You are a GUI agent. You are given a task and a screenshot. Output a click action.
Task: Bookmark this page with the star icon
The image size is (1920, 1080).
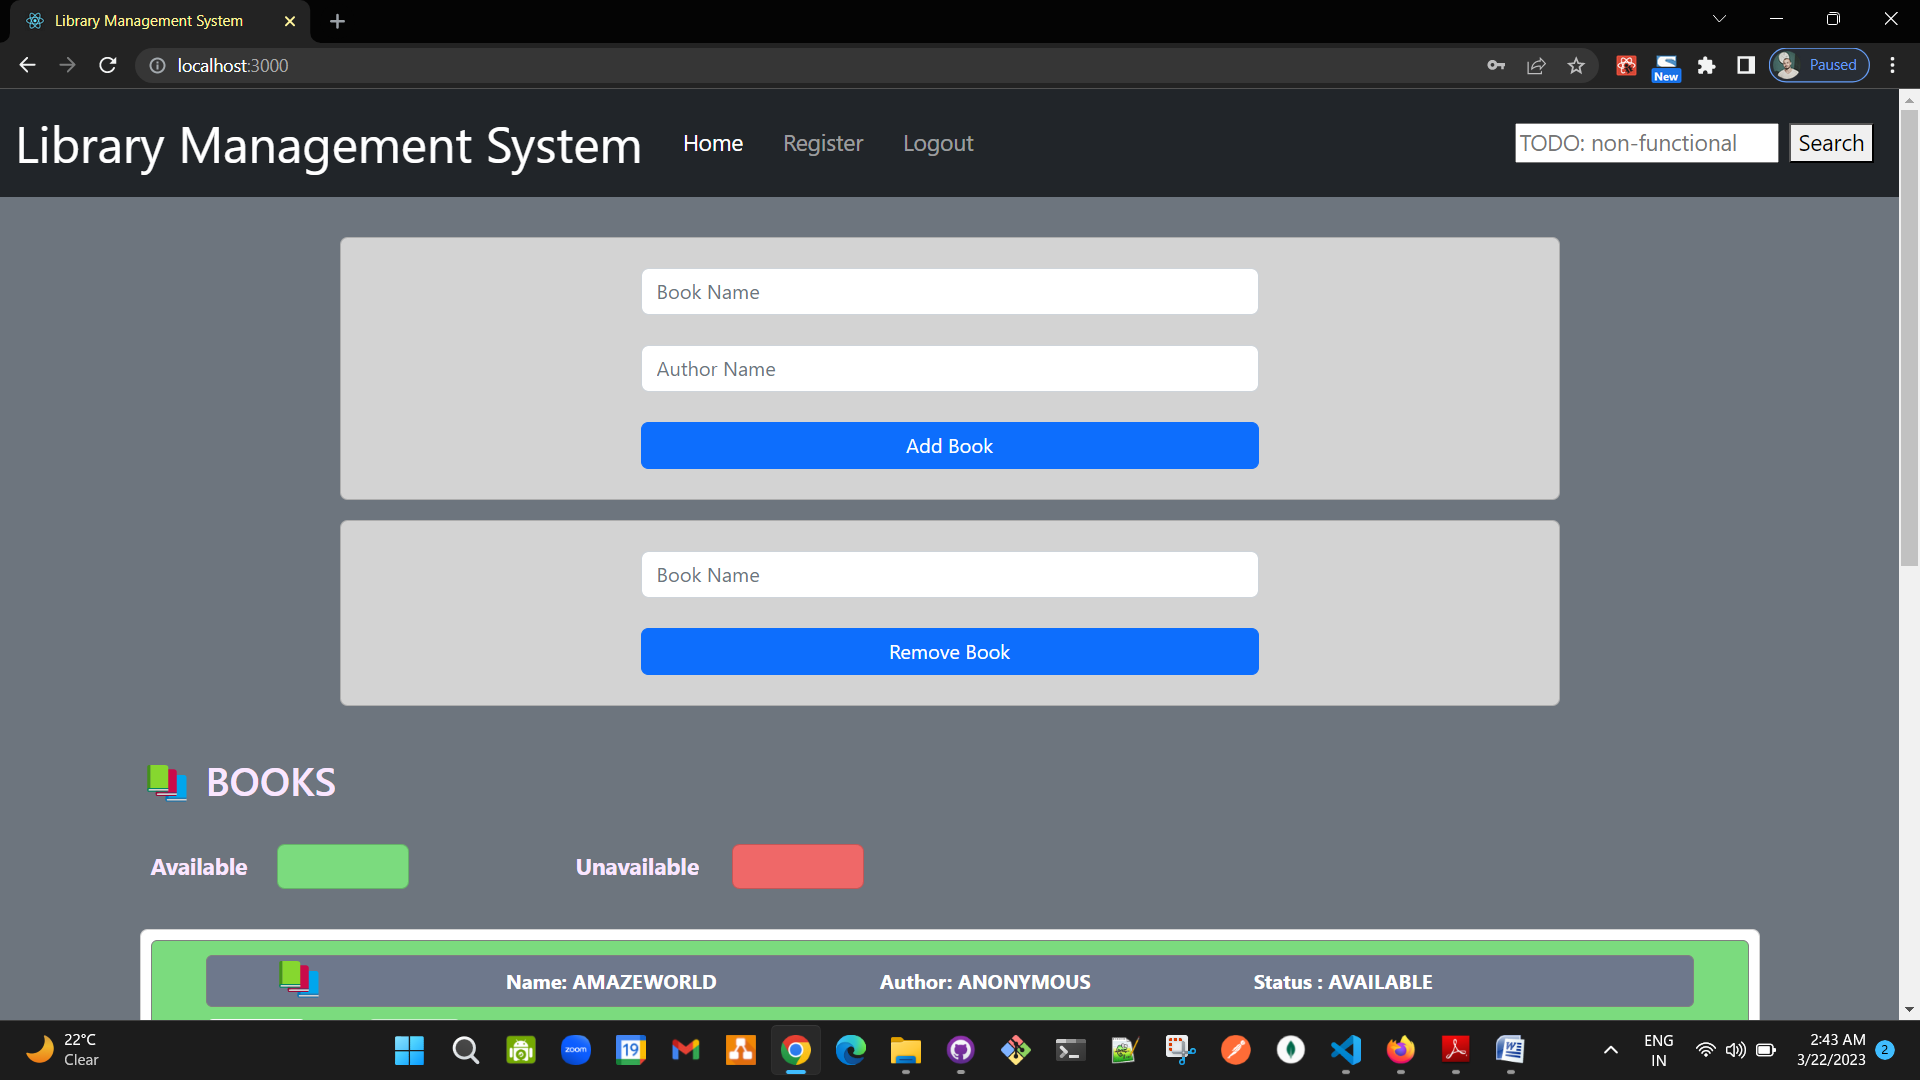click(x=1576, y=65)
